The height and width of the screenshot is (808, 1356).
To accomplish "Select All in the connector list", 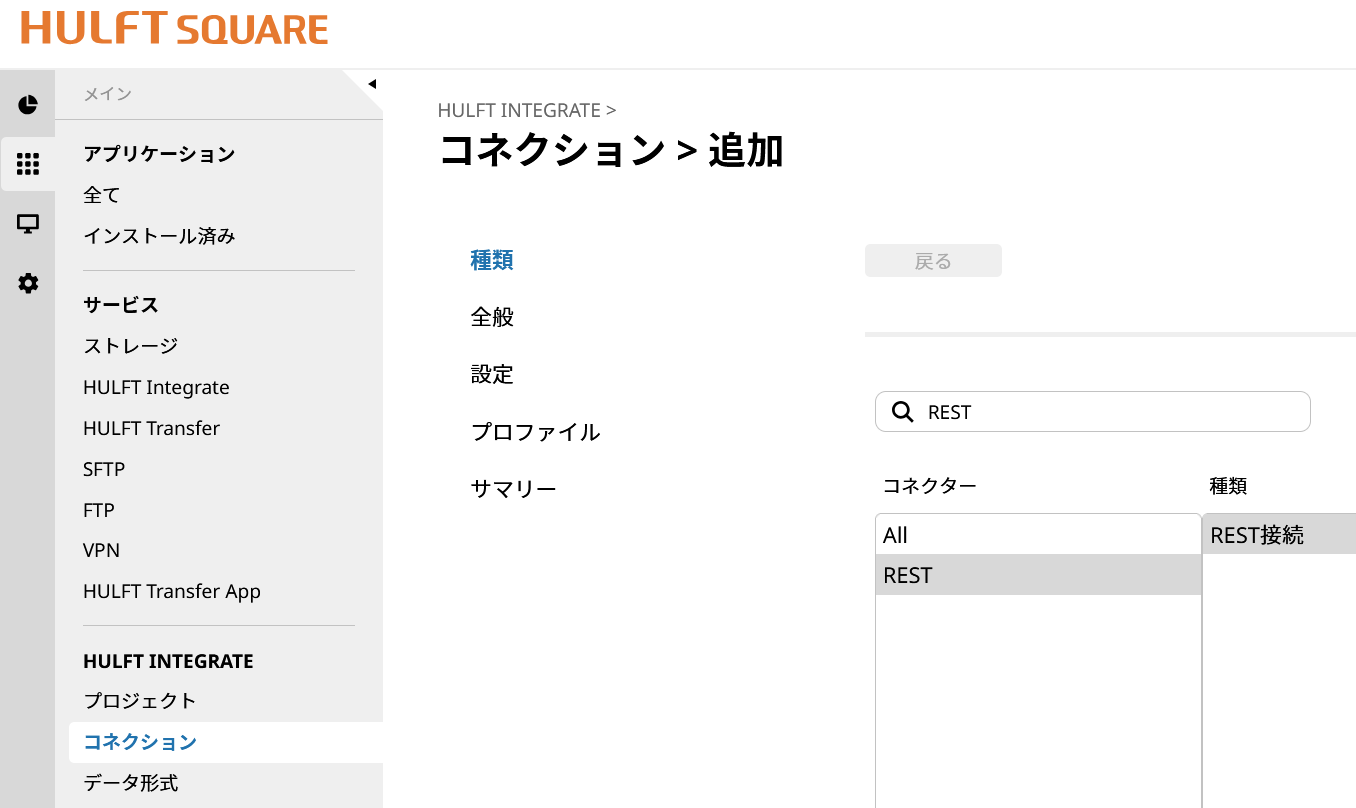I will (x=1037, y=535).
